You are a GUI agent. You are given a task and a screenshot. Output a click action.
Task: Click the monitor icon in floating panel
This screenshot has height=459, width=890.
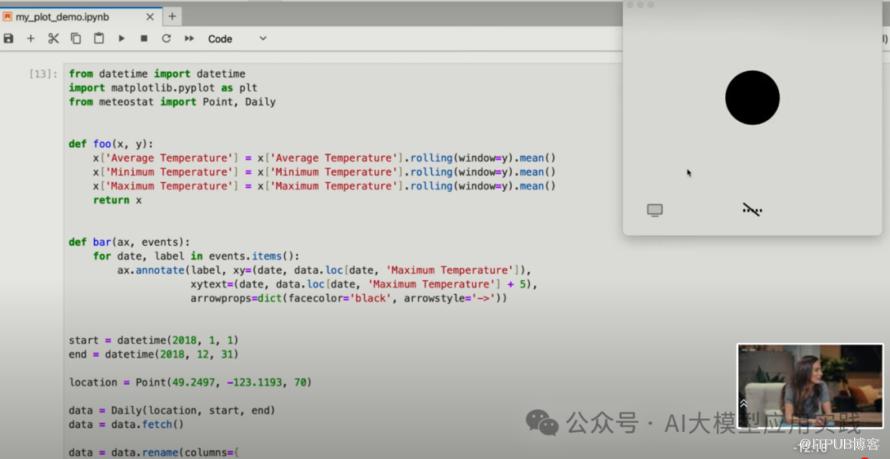(x=655, y=210)
